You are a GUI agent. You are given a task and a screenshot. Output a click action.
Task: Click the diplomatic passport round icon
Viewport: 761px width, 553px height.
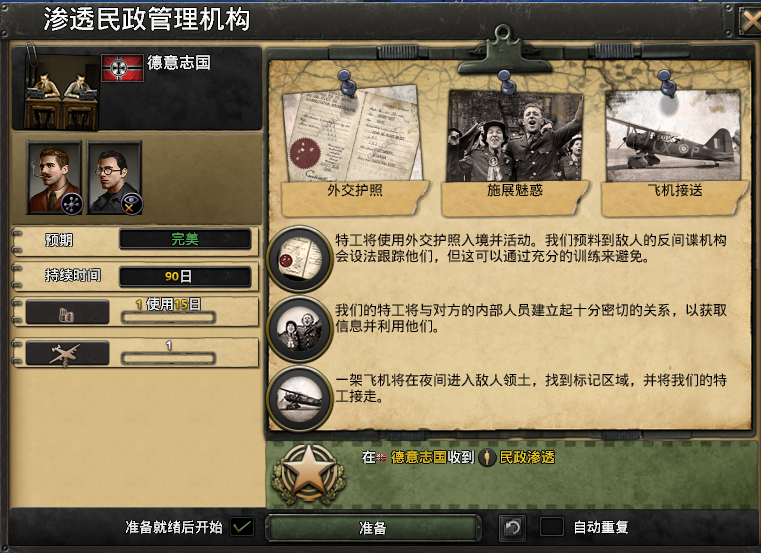[299, 259]
